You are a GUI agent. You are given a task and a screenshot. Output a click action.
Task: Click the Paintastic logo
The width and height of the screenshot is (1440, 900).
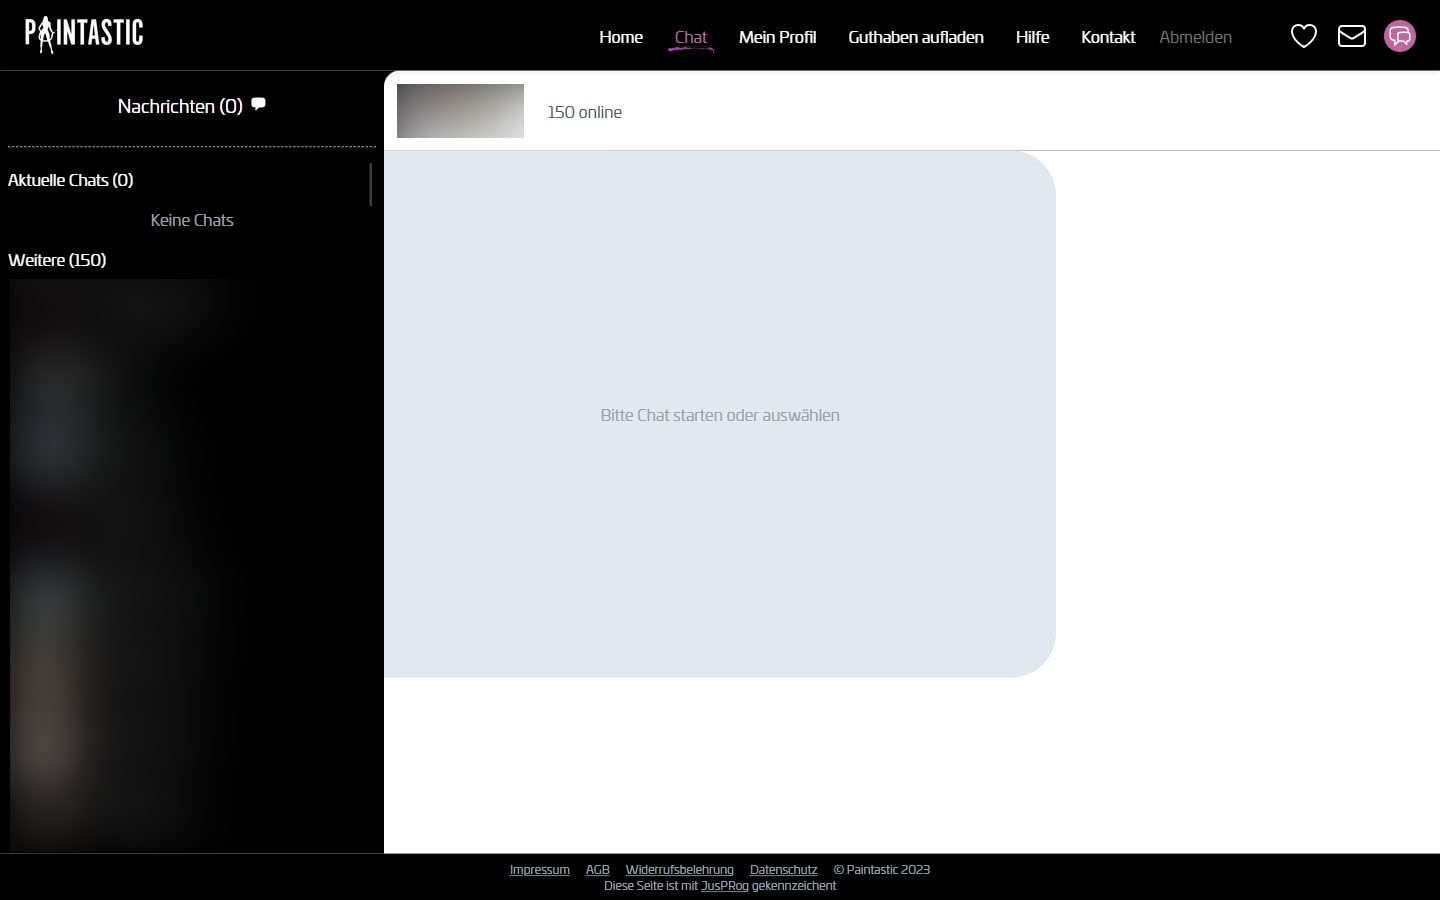pyautogui.click(x=84, y=34)
